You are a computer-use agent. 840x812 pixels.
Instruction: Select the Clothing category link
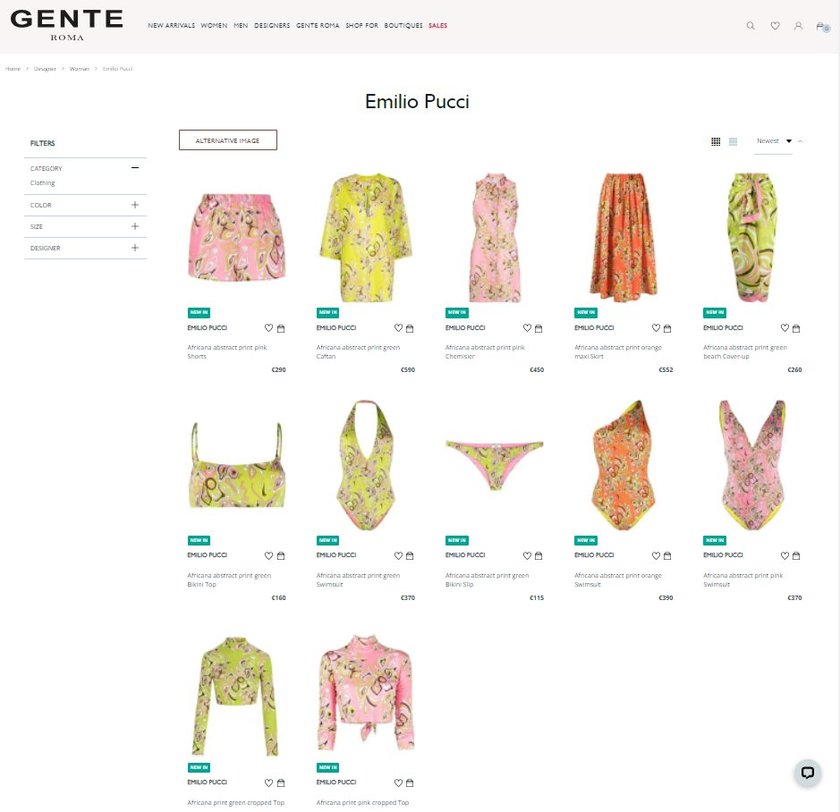point(42,183)
